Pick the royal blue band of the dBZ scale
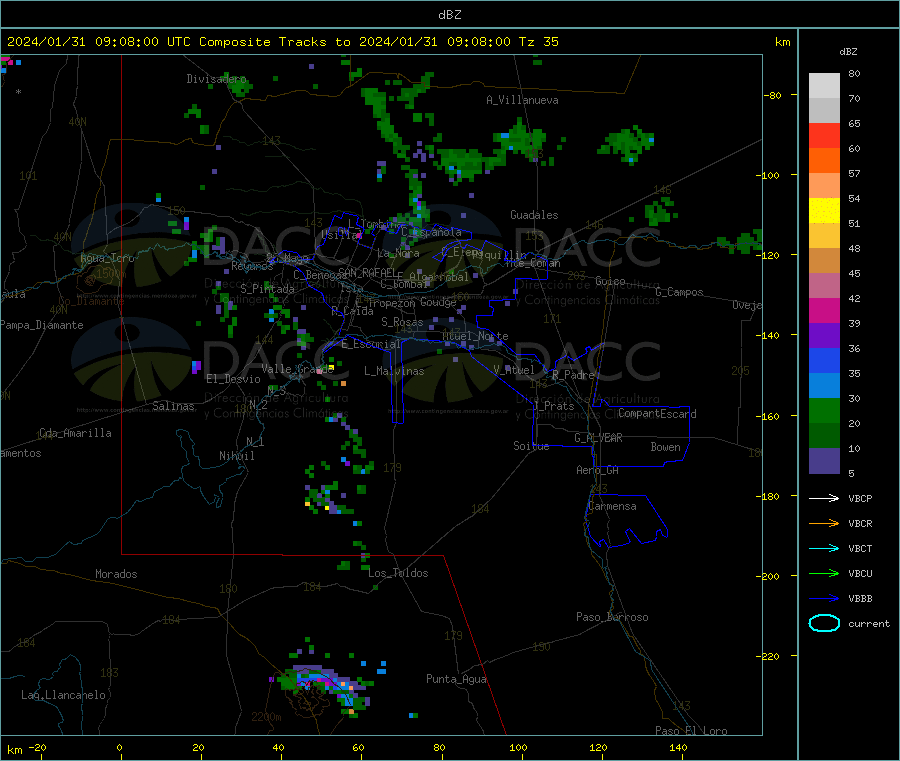 tap(824, 360)
